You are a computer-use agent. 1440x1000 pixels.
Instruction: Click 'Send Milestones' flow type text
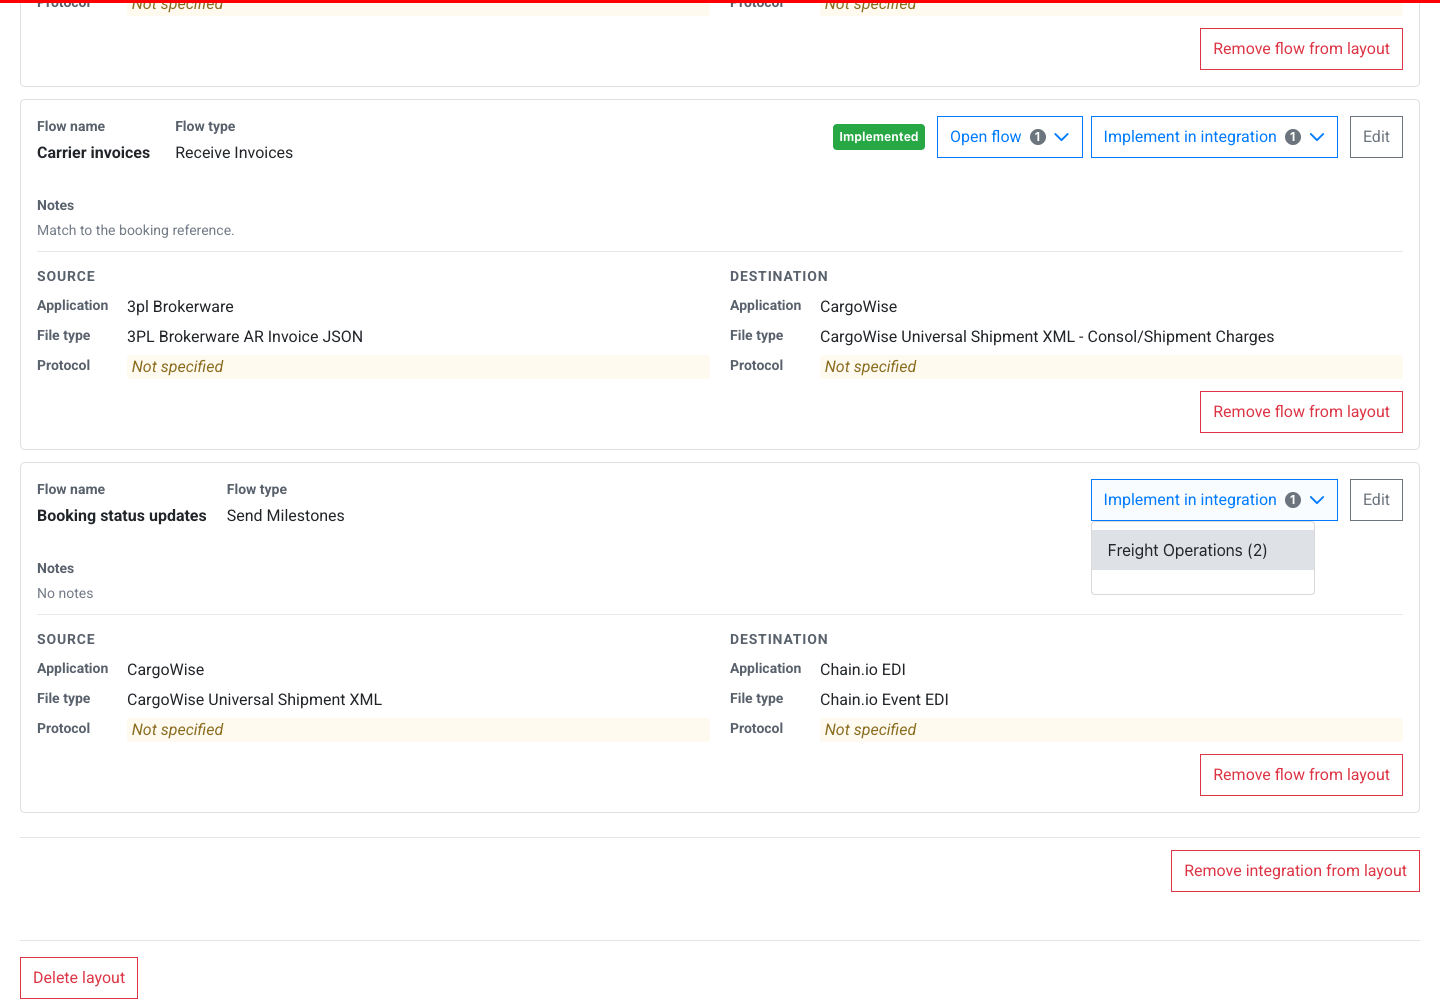pos(286,516)
